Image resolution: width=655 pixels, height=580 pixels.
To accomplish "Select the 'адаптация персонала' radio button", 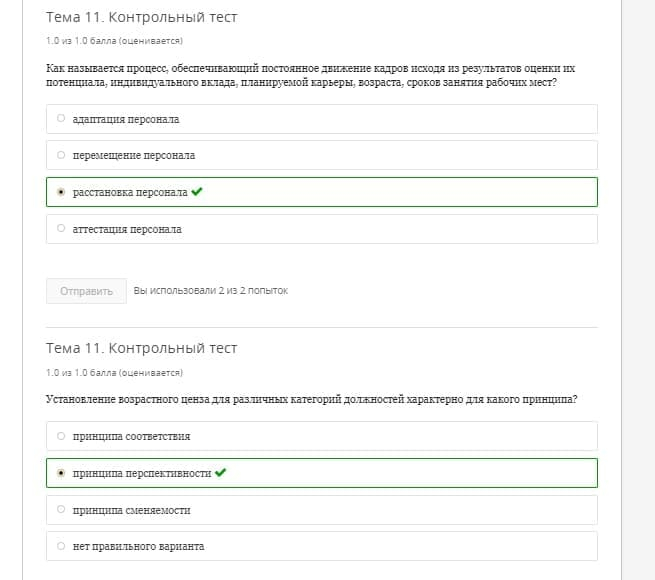I will (61, 118).
